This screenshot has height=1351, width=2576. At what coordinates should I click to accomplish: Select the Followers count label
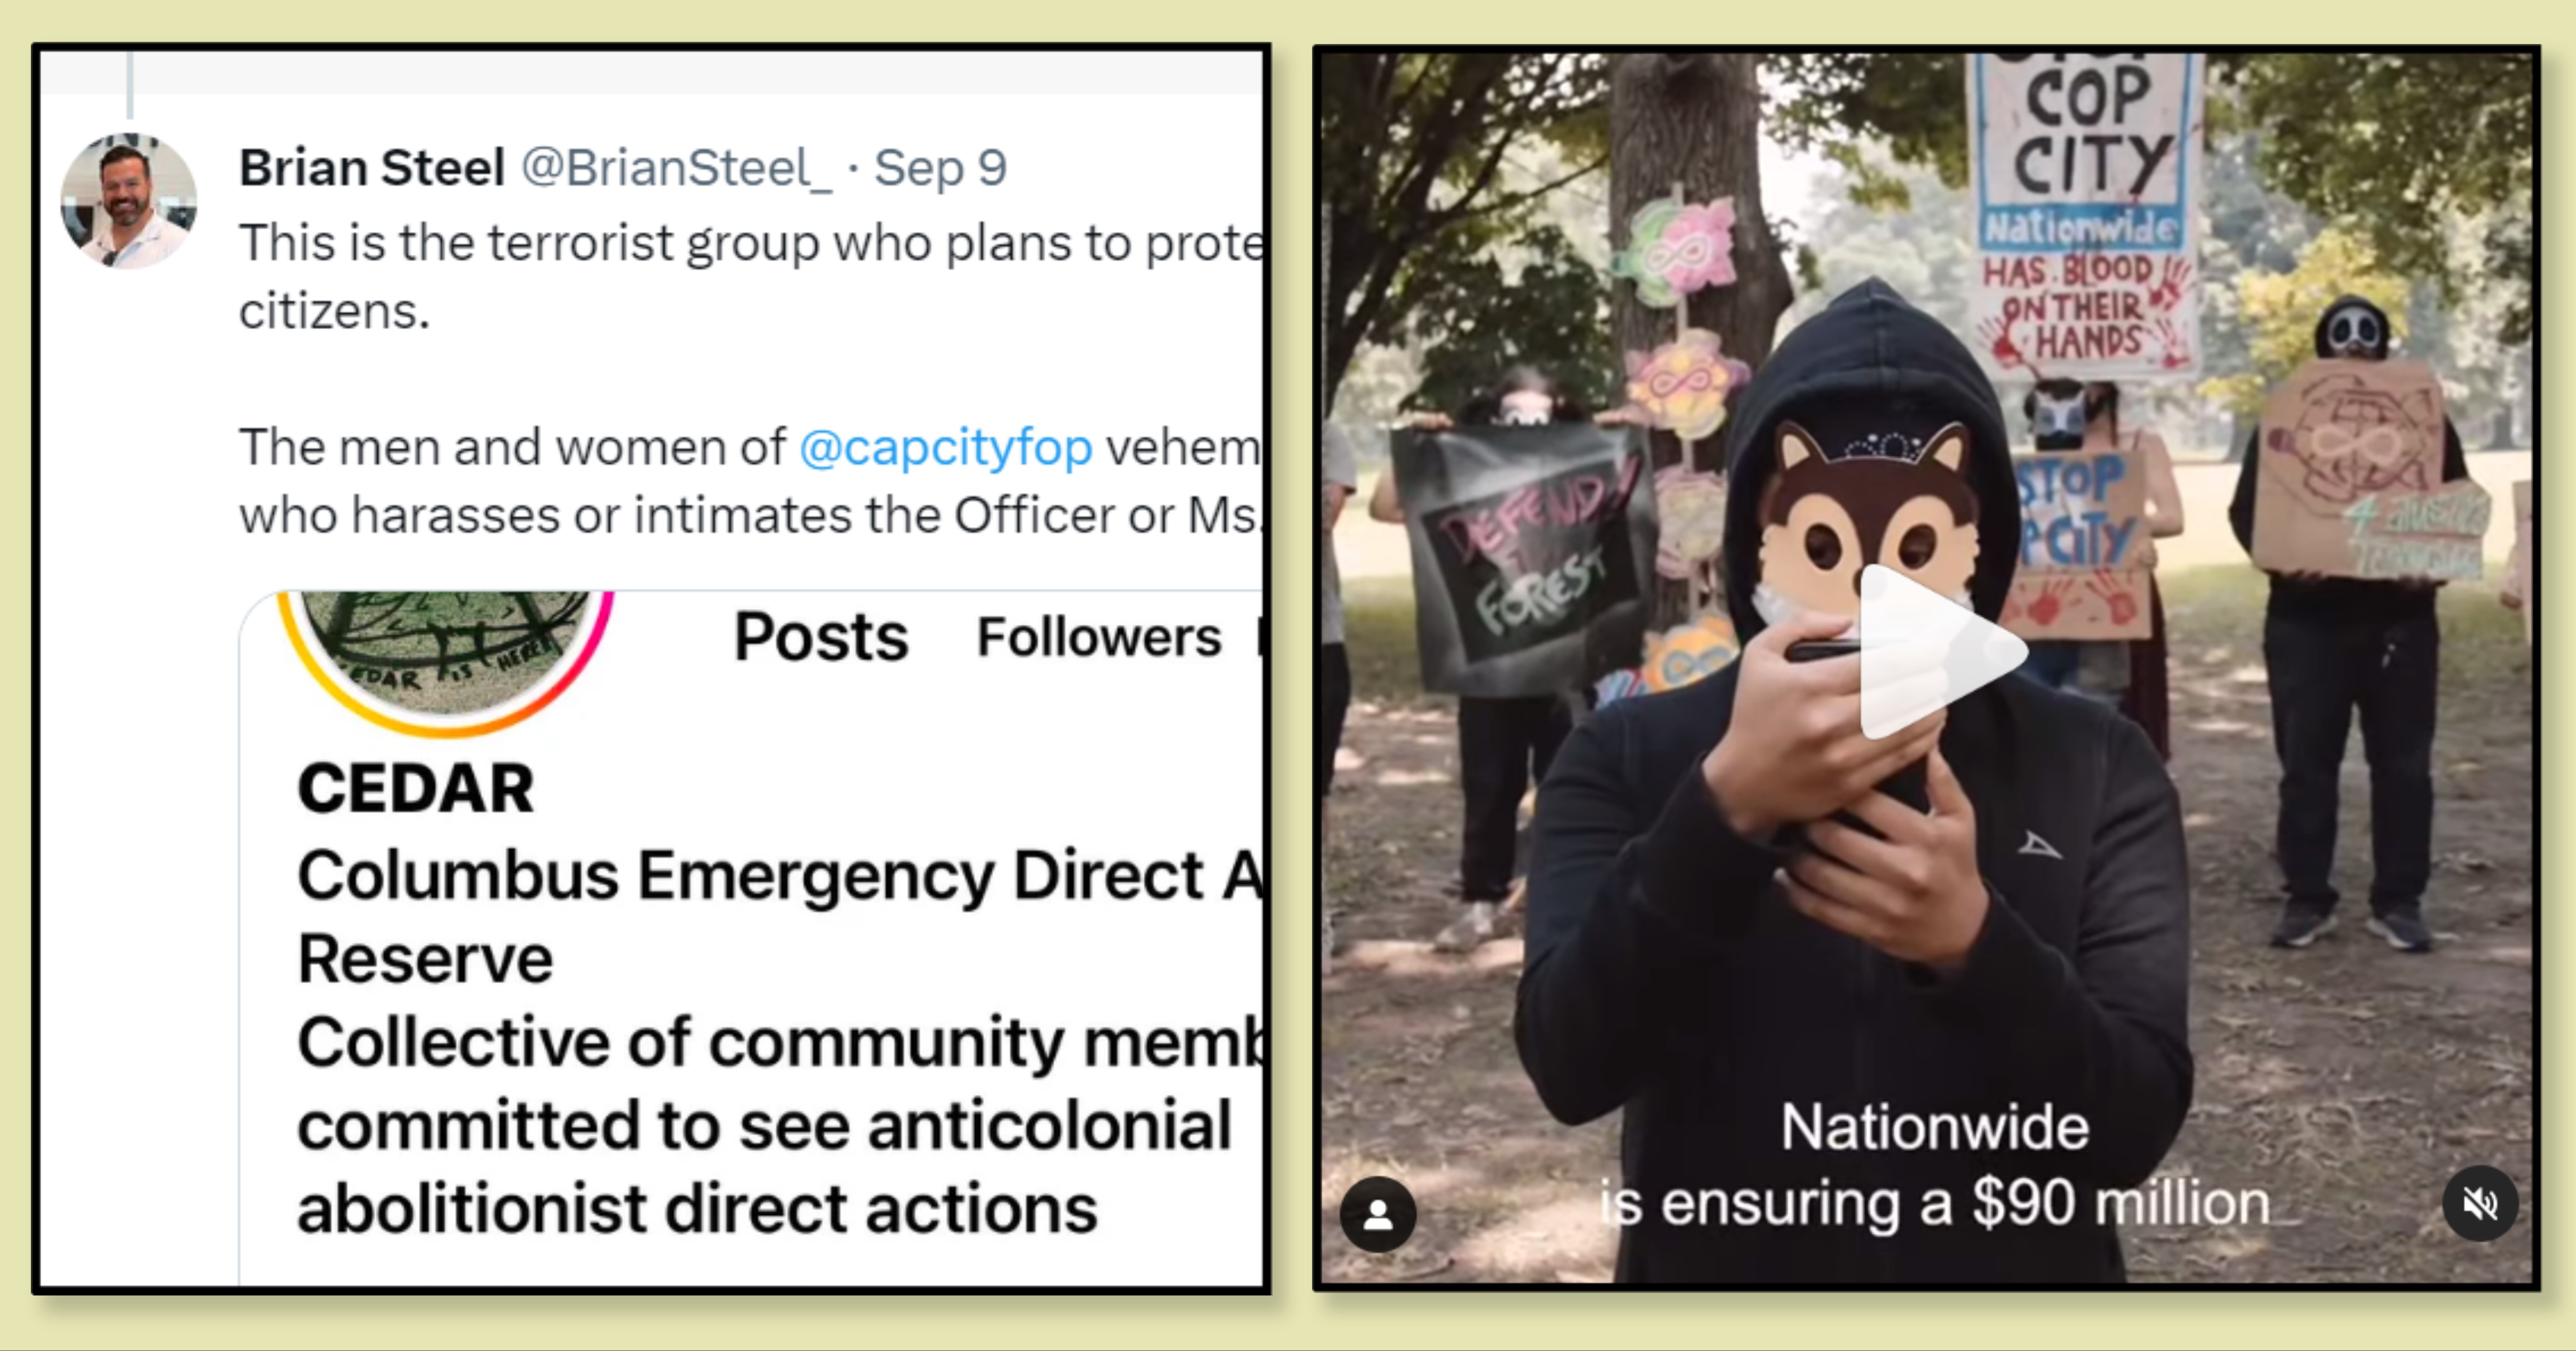[1099, 637]
